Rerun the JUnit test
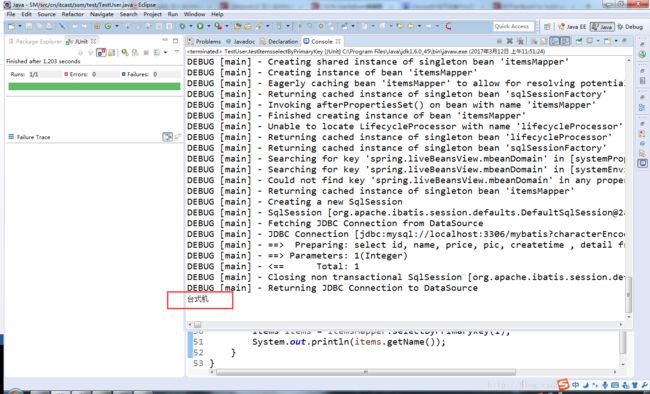Screen dimensions: 650x394 (124, 53)
